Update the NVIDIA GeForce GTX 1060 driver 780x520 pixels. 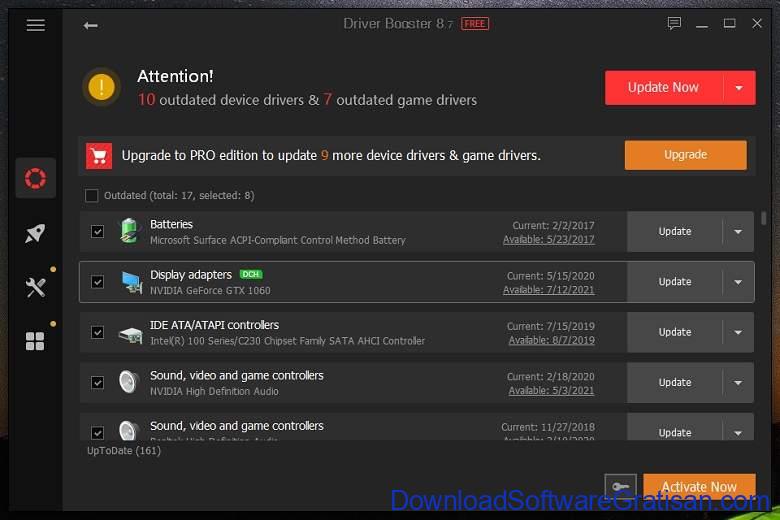(675, 282)
